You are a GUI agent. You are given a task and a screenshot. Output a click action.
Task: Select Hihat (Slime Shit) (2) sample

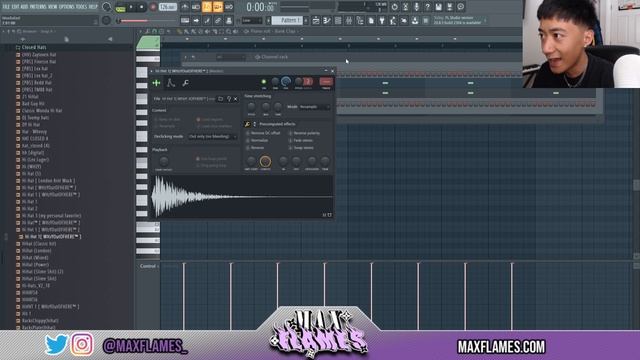42,271
